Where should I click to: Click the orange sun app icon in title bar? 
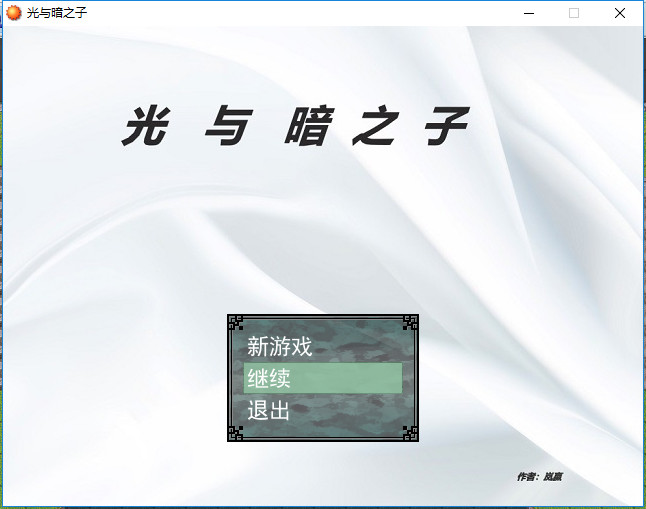(x=14, y=13)
